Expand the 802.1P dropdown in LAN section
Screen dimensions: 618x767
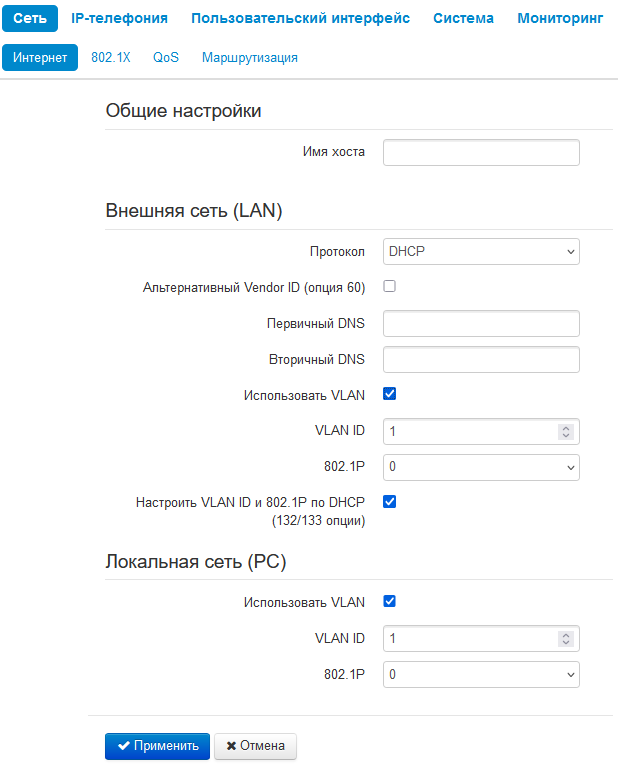pyautogui.click(x=481, y=467)
